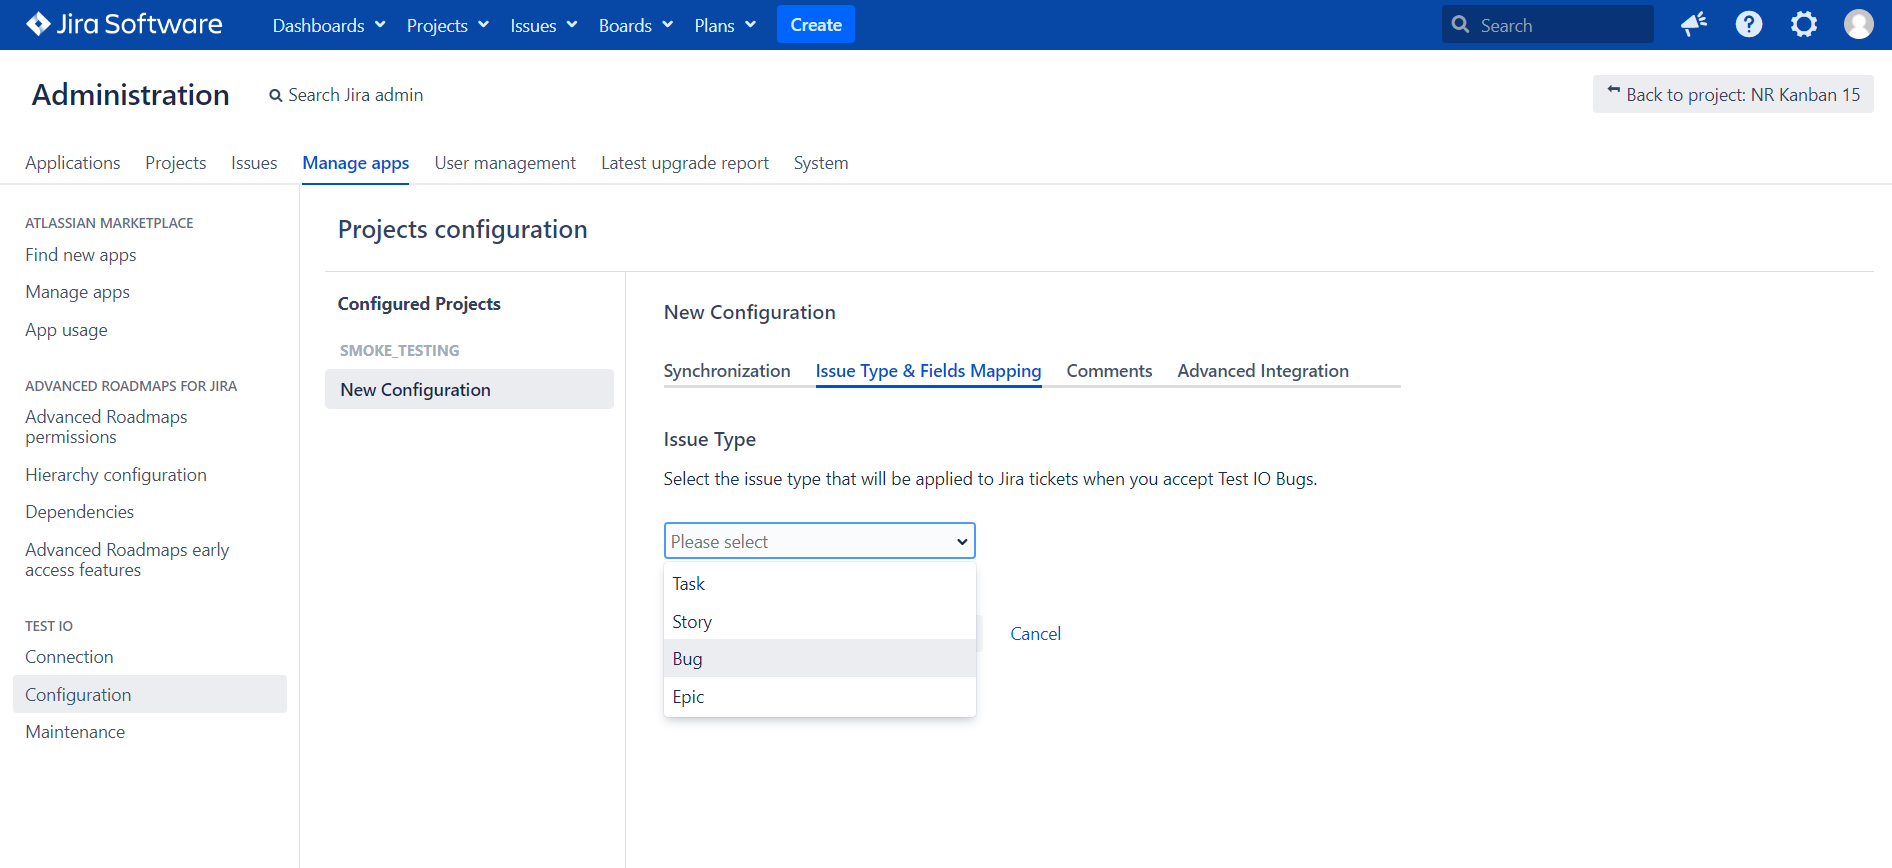Open Manage apps in the sidebar
Viewport: 1892px width, 868px height.
tap(78, 292)
